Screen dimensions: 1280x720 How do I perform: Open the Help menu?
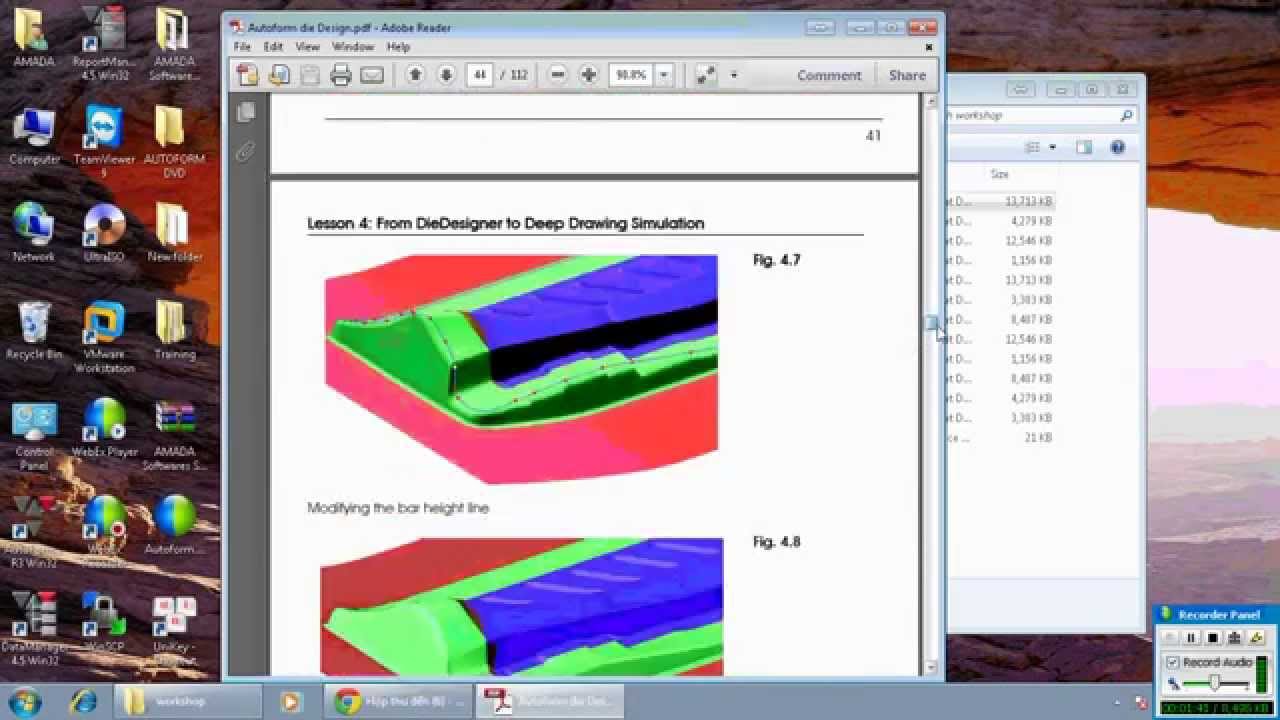tap(398, 47)
